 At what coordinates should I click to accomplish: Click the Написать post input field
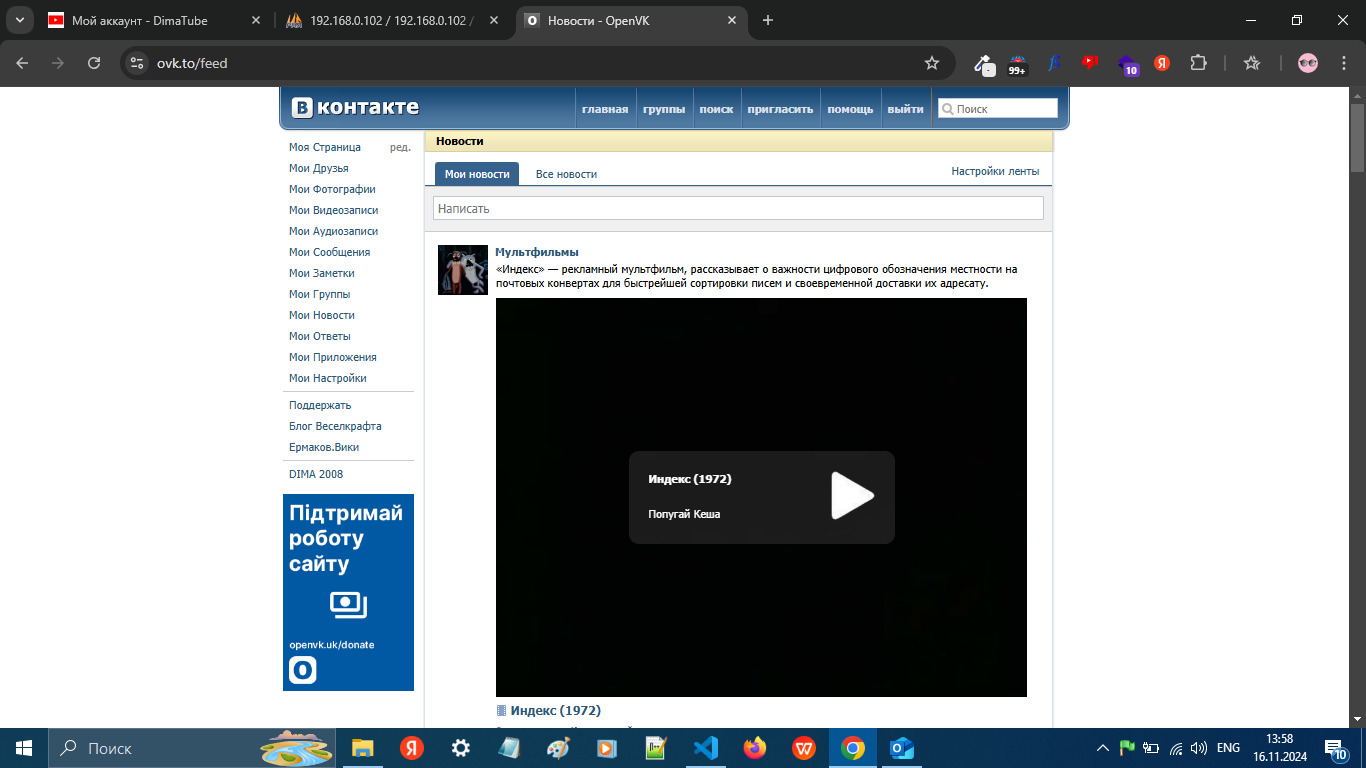tap(738, 208)
